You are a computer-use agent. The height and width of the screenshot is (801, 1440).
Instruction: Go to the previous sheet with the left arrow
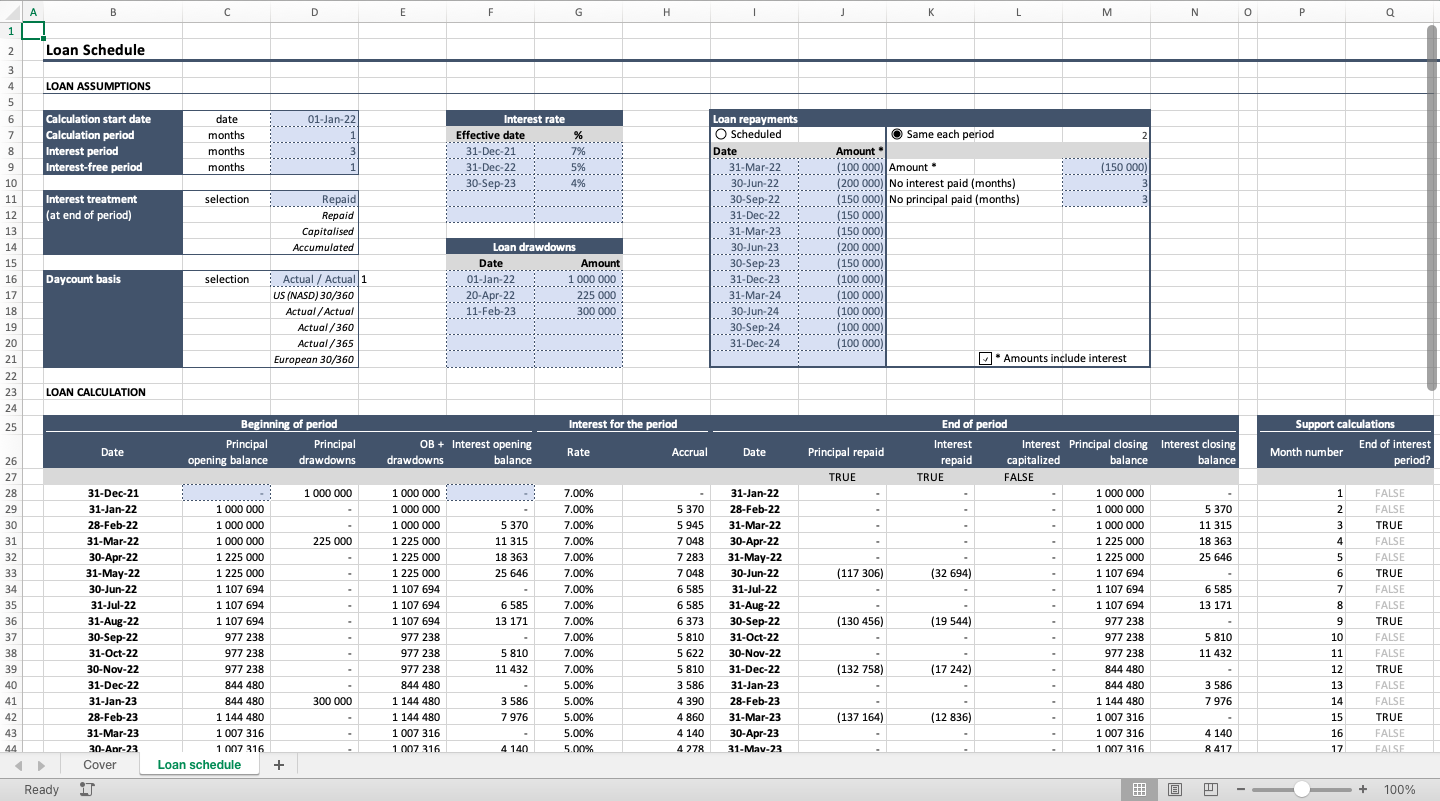19,765
